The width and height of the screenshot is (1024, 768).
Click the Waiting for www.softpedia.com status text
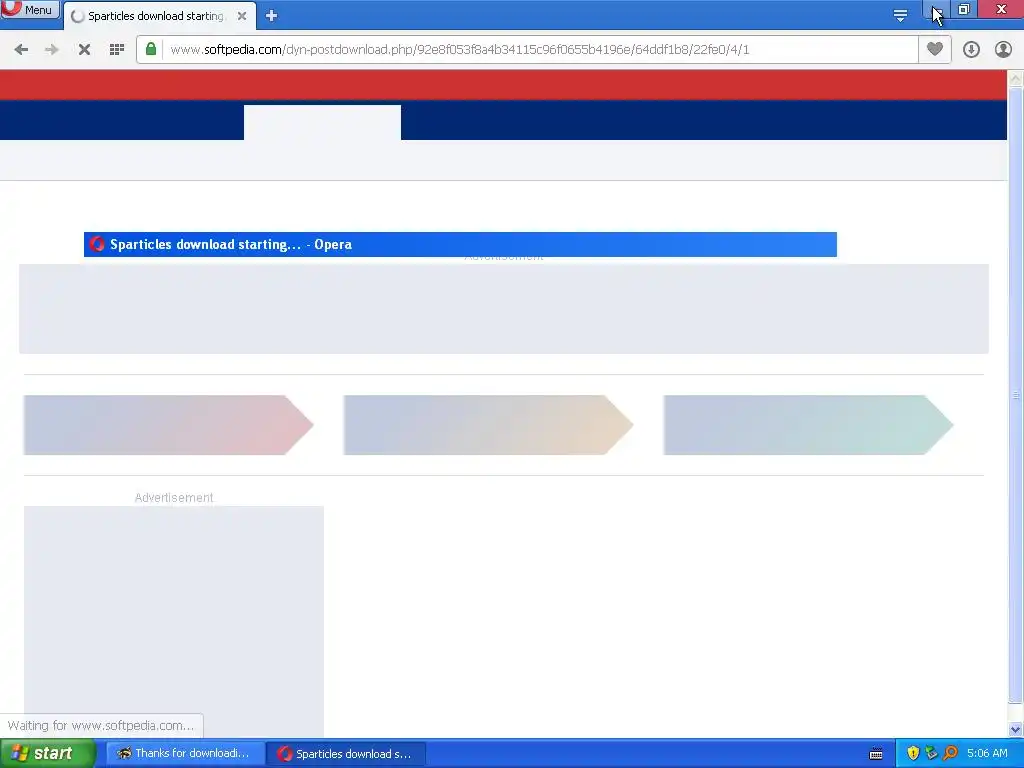click(x=101, y=726)
